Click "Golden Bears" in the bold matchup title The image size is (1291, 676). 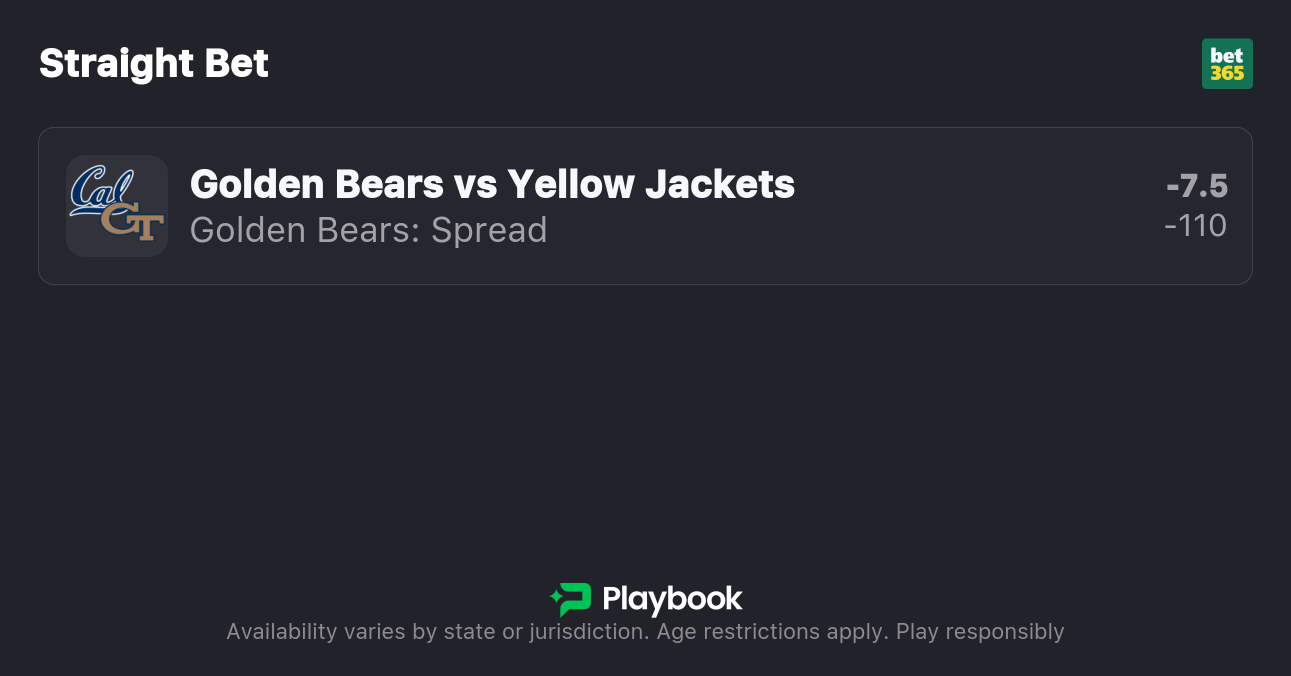(316, 184)
